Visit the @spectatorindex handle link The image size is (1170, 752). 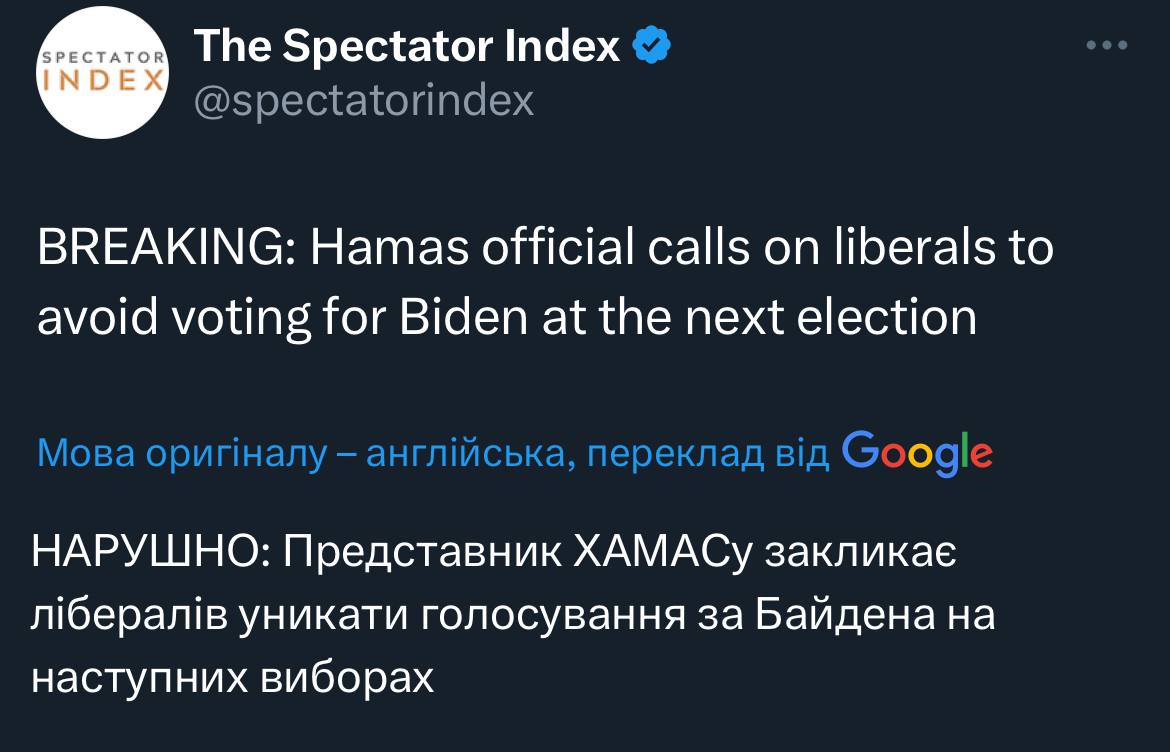pos(364,100)
